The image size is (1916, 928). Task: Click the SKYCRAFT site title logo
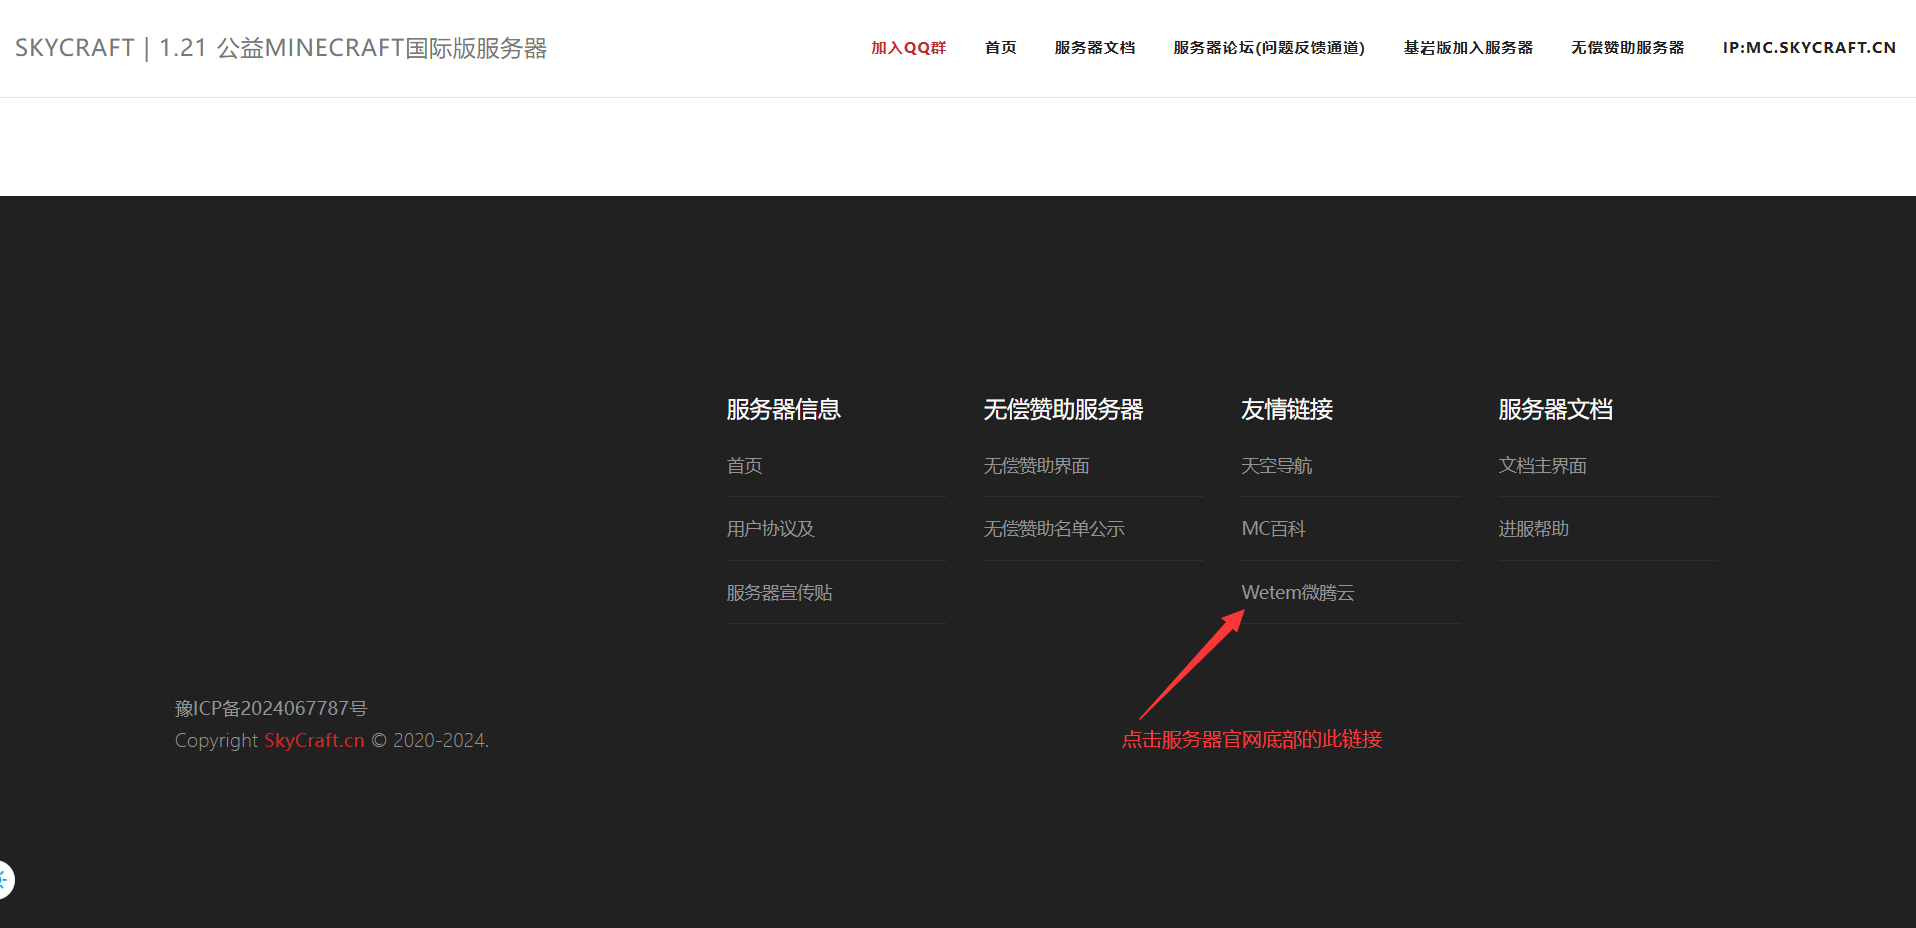281,48
